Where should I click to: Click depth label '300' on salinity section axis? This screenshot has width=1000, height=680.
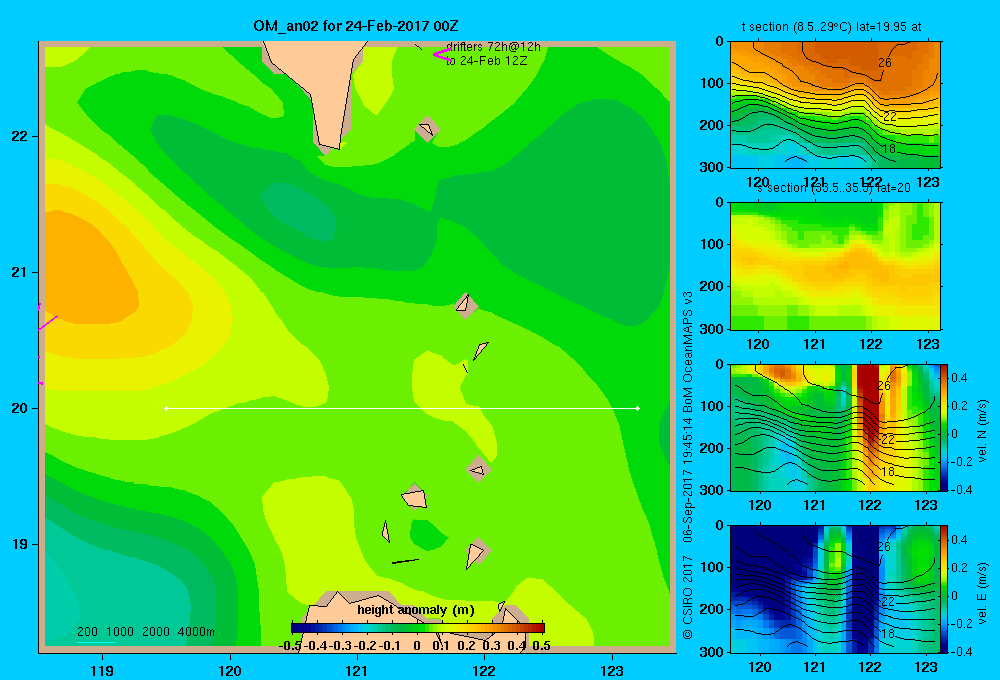pos(711,329)
